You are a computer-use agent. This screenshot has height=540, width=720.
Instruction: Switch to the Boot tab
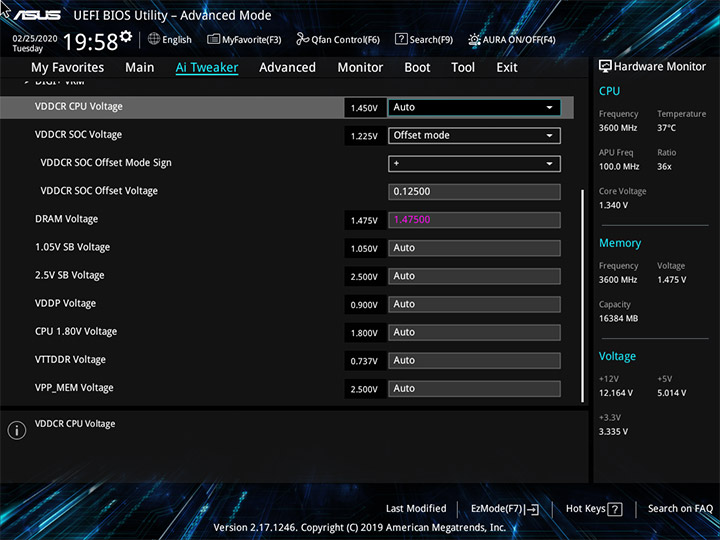[x=417, y=68]
